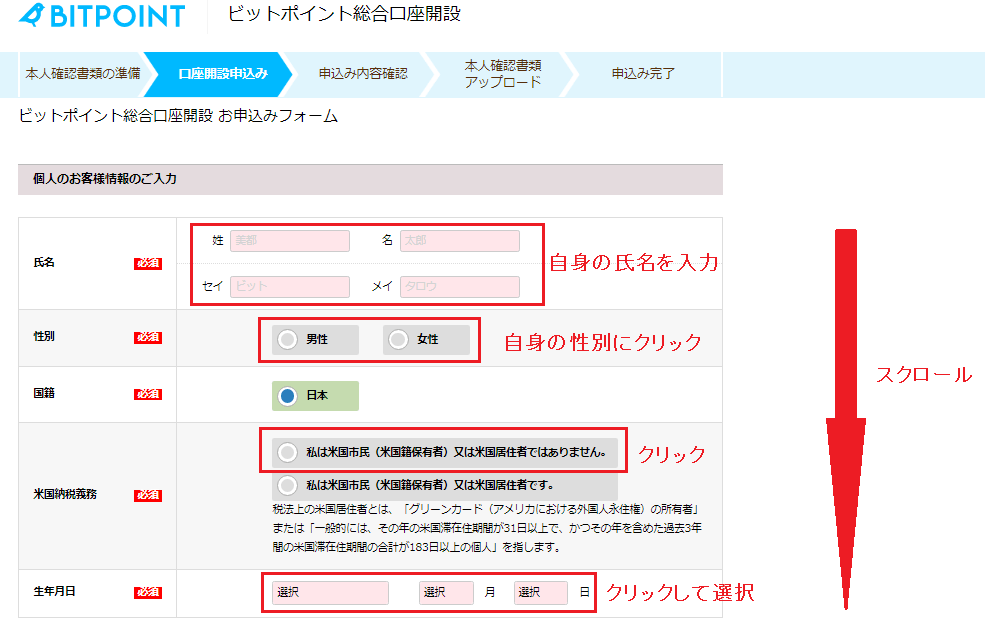This screenshot has height=618, width=985.
Task: Open the birth month 選択 dropdown
Action: (x=446, y=592)
